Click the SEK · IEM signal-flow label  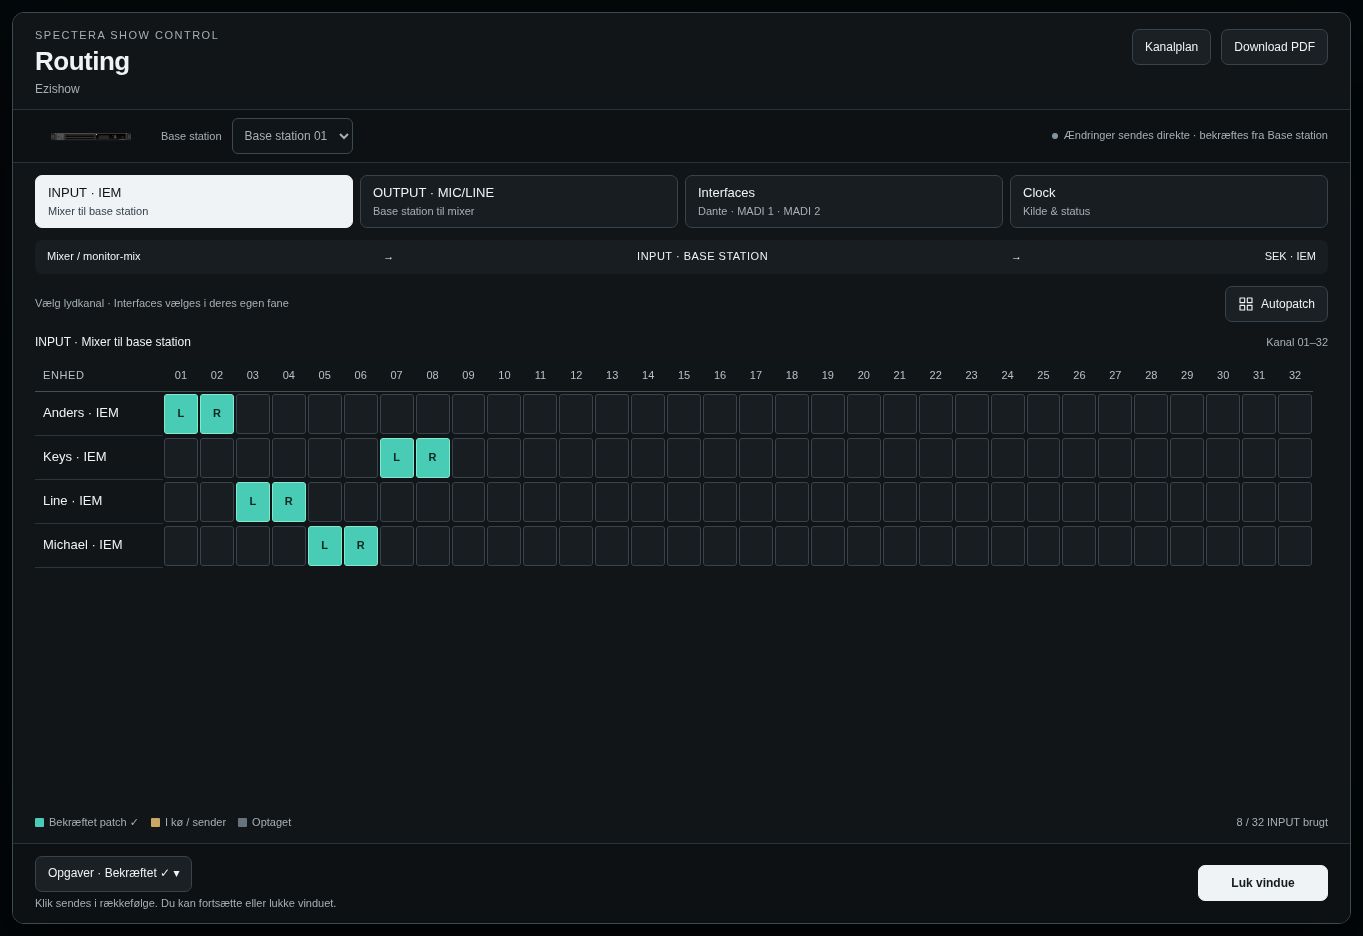click(1290, 256)
